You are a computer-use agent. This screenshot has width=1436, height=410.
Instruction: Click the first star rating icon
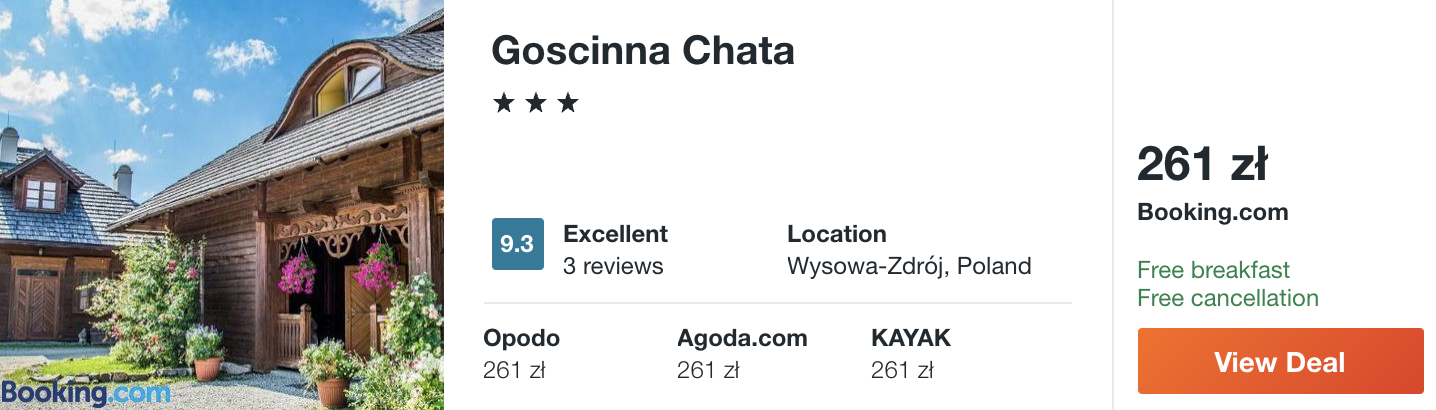[504, 103]
